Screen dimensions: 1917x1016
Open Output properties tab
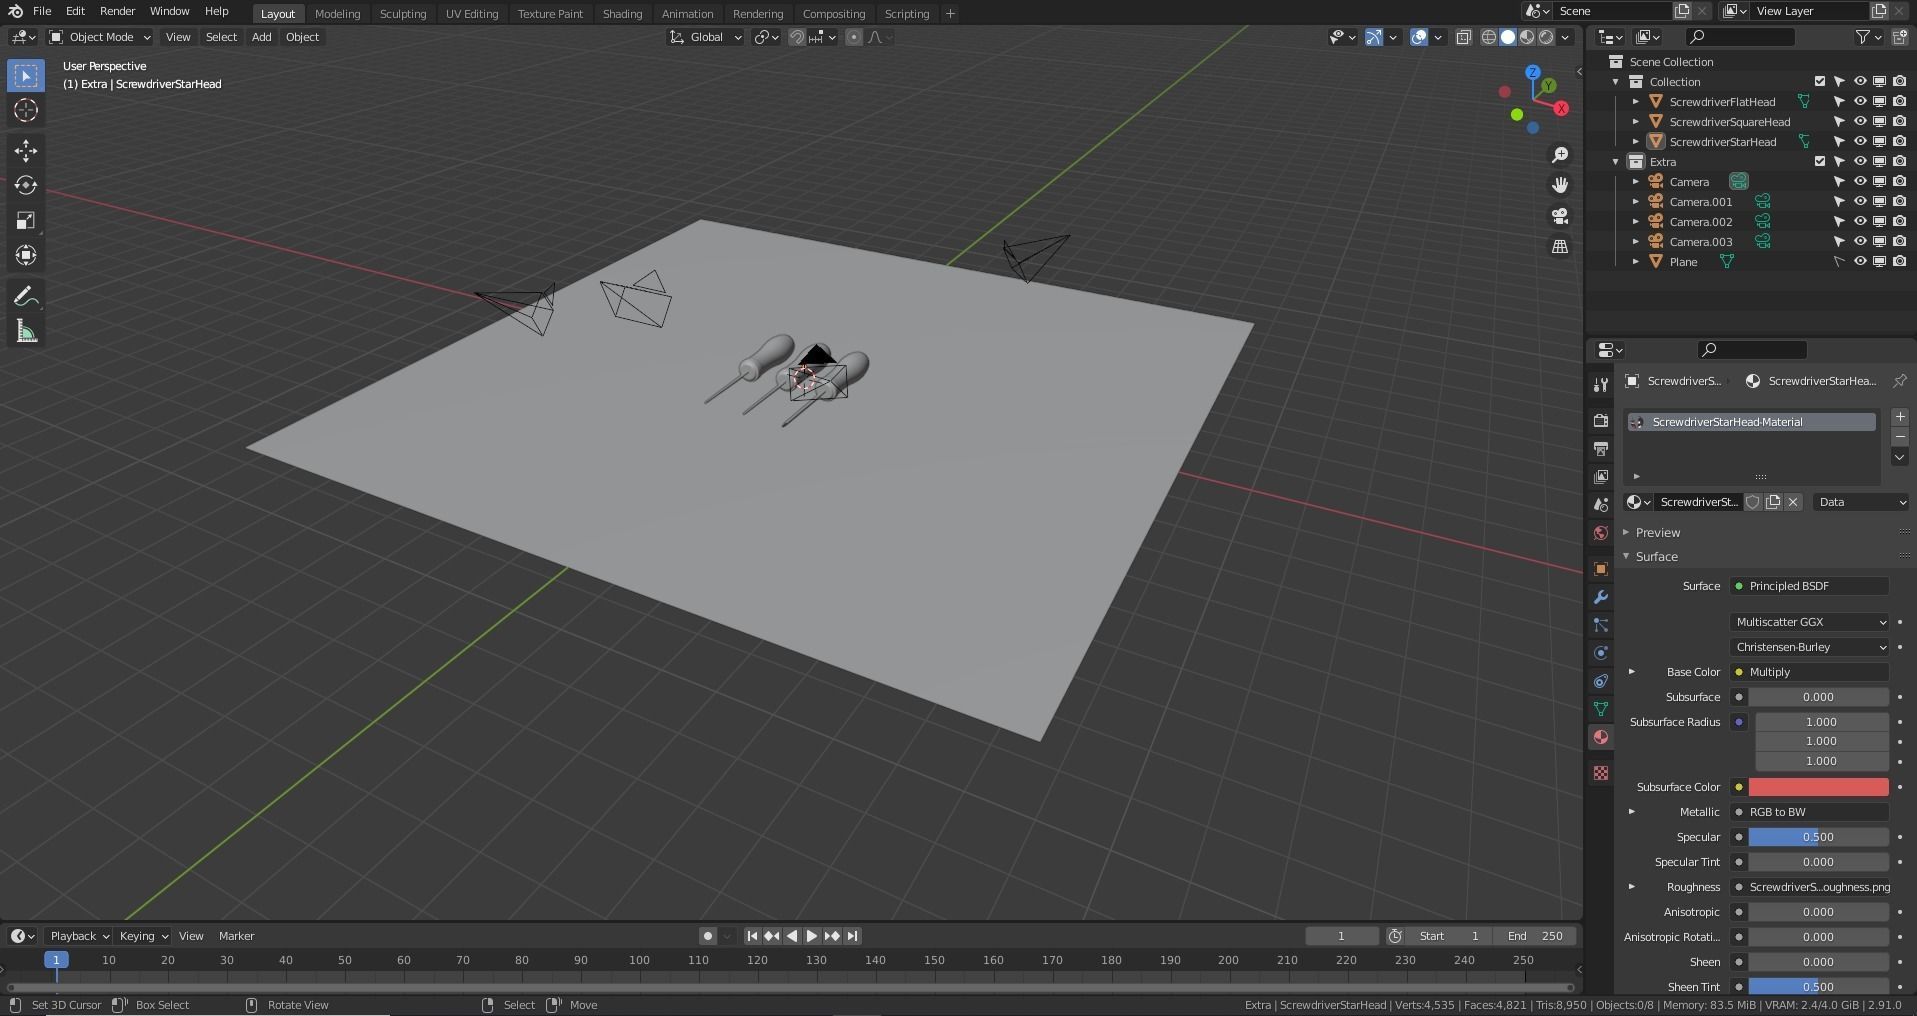tap(1601, 449)
